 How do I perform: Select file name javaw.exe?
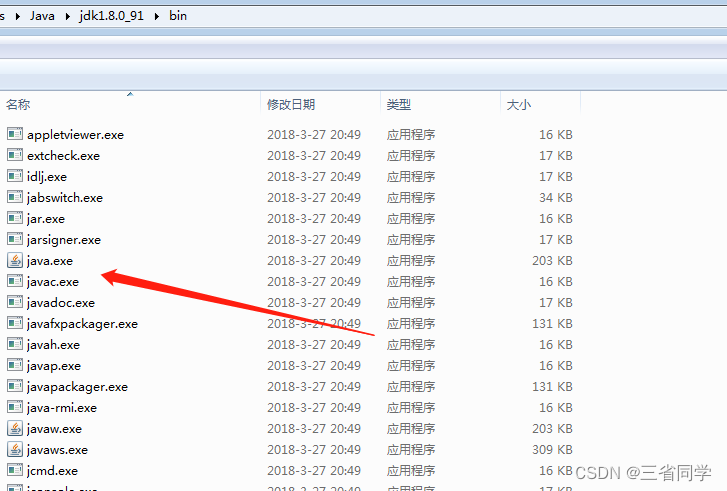[x=54, y=429]
